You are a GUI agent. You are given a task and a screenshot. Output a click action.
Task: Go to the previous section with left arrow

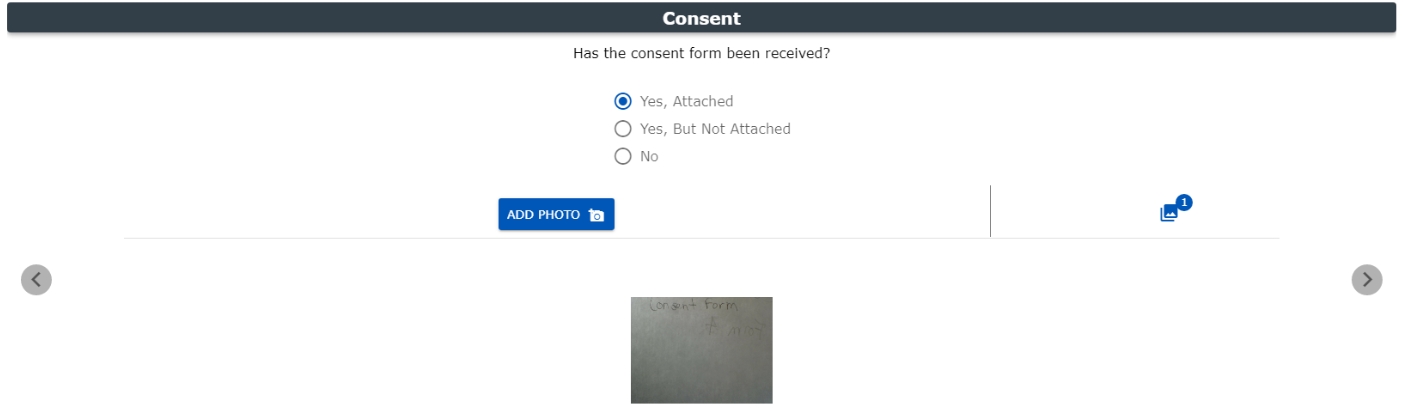pos(36,280)
